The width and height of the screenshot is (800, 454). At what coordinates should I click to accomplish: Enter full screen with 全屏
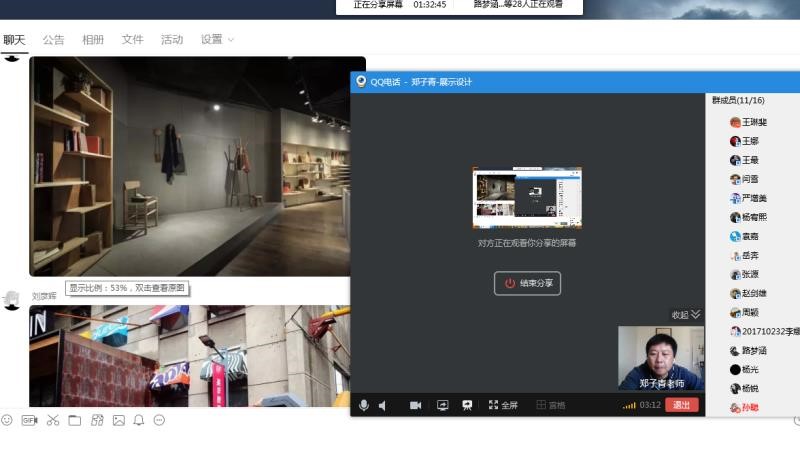[503, 405]
